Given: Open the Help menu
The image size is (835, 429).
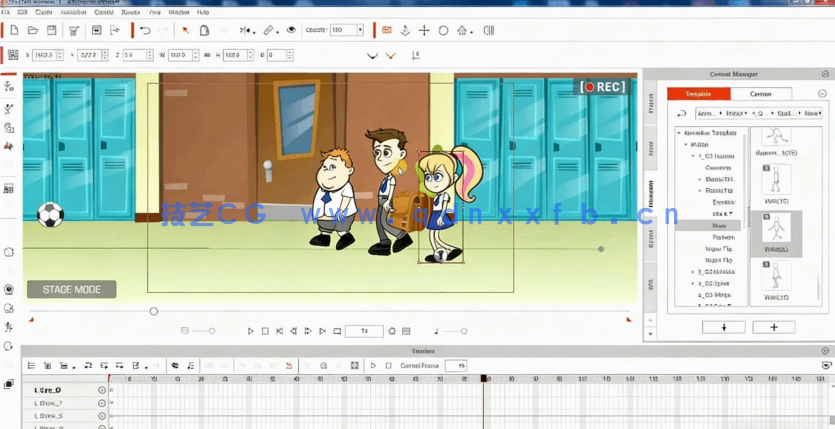Looking at the screenshot, I should point(202,12).
